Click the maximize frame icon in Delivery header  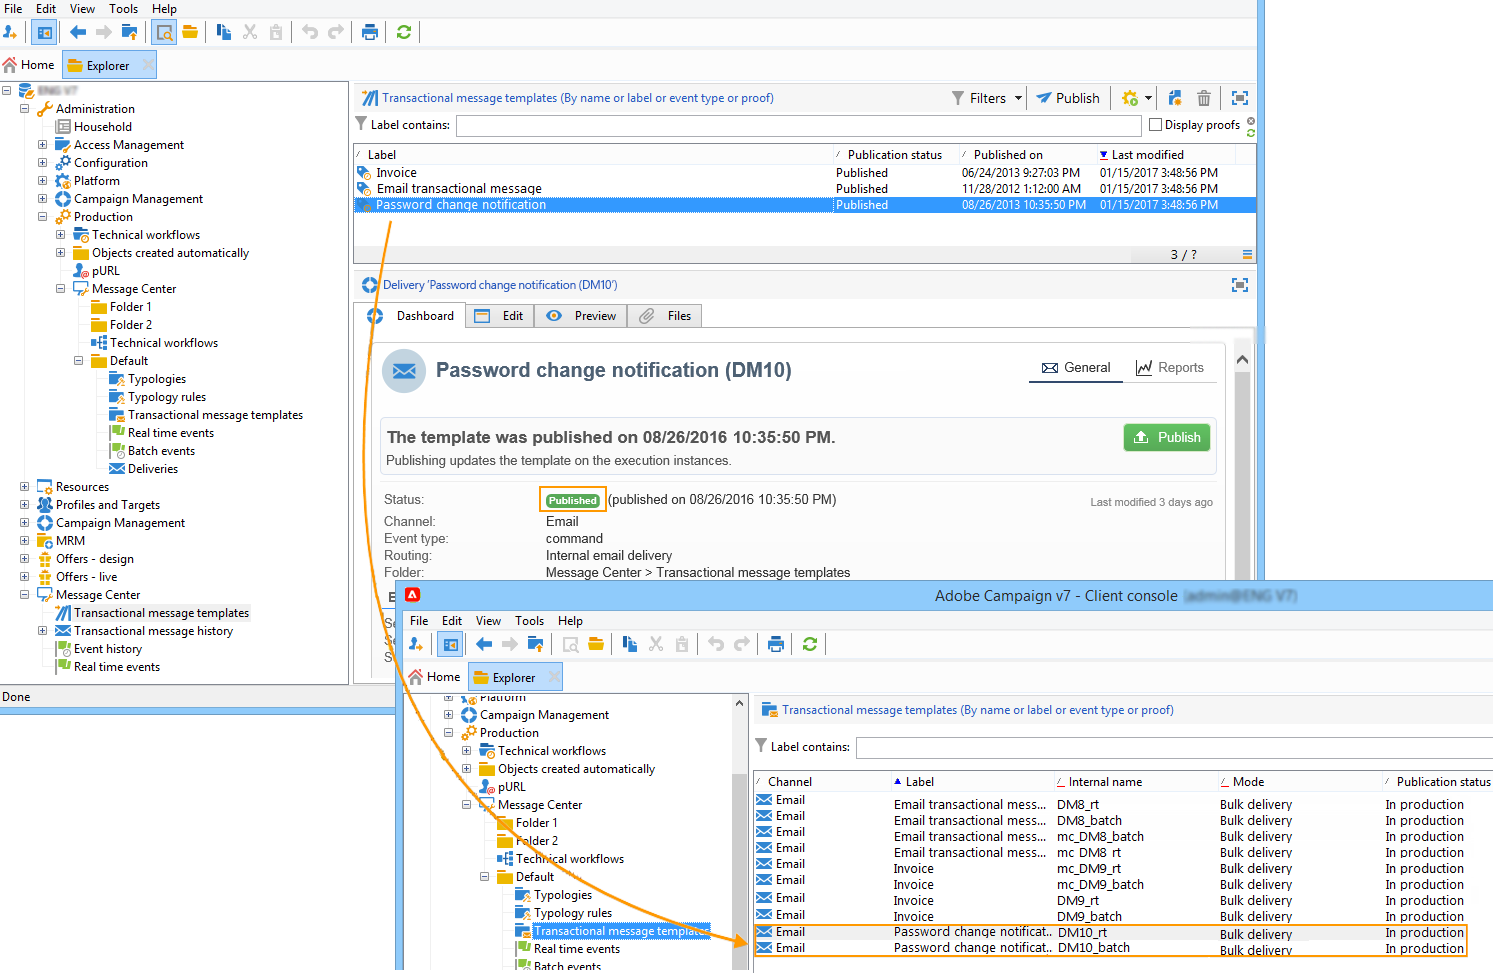point(1240,285)
